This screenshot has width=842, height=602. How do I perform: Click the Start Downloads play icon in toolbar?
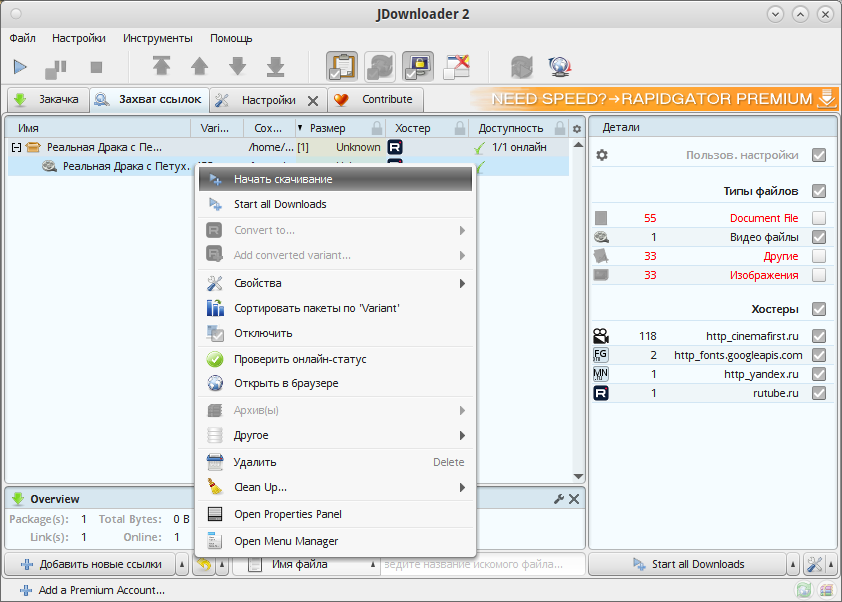(x=20, y=67)
